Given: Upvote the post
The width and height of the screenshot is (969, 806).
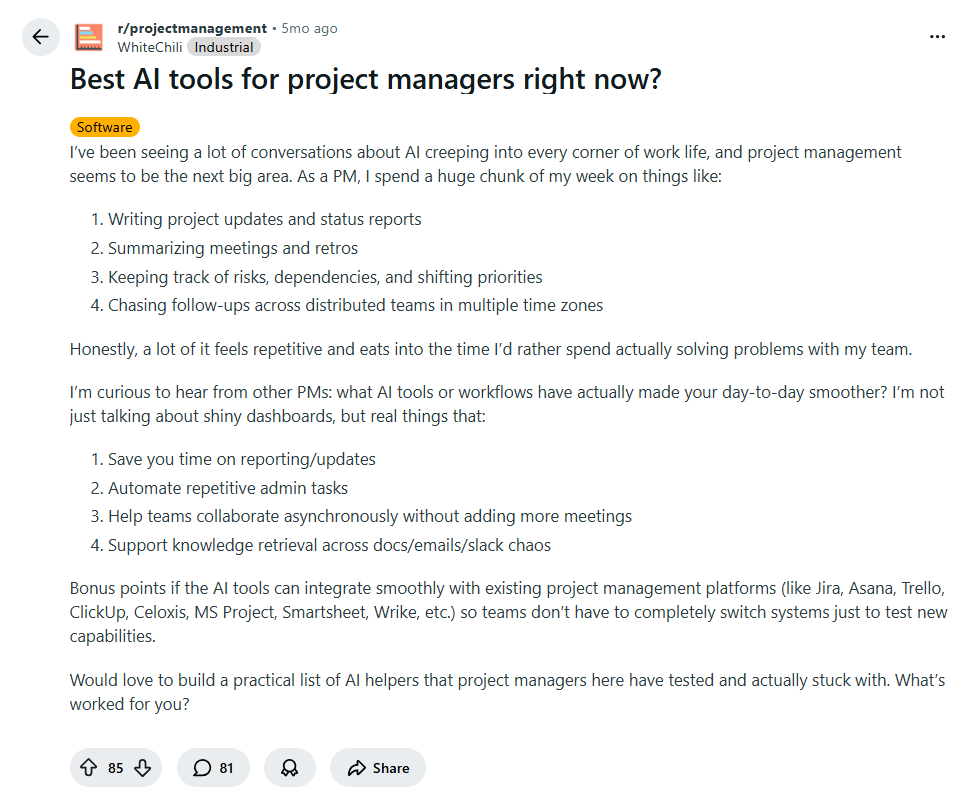Looking at the screenshot, I should pos(88,768).
